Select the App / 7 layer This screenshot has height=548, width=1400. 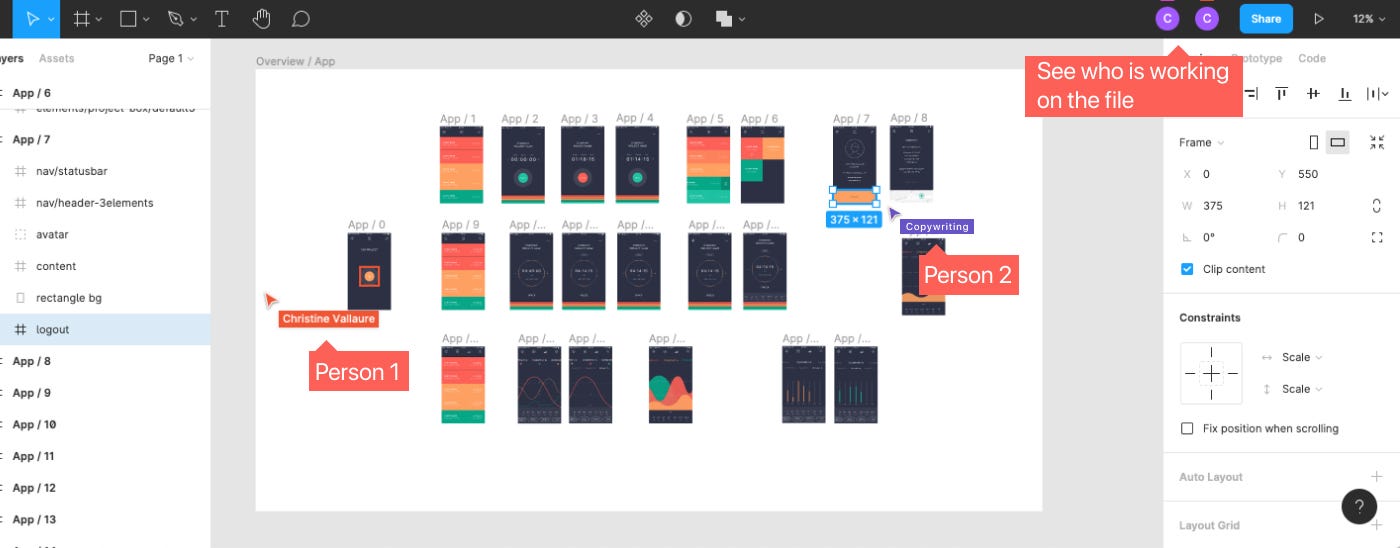[x=105, y=139]
